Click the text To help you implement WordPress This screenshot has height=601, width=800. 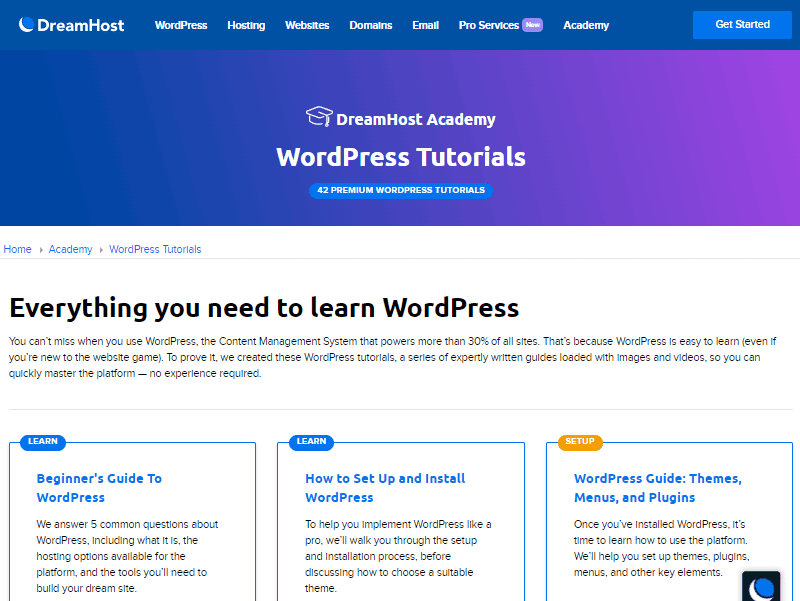coord(398,556)
